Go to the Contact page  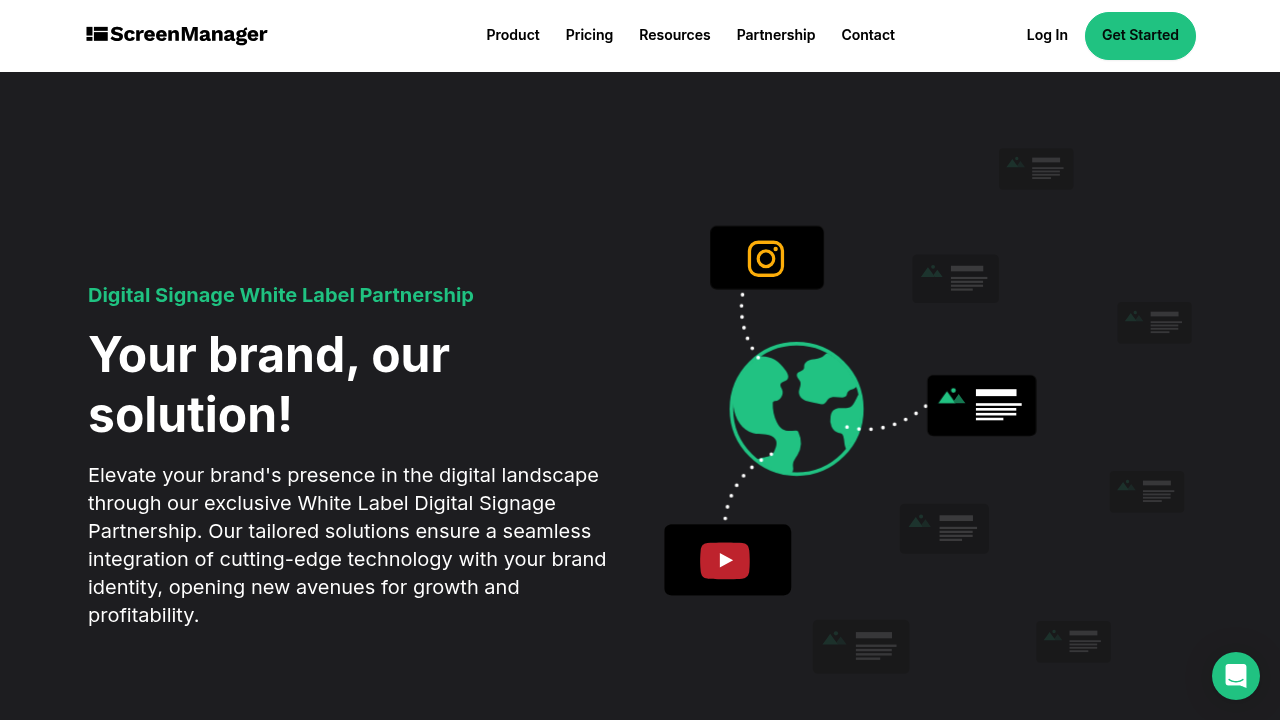868,35
